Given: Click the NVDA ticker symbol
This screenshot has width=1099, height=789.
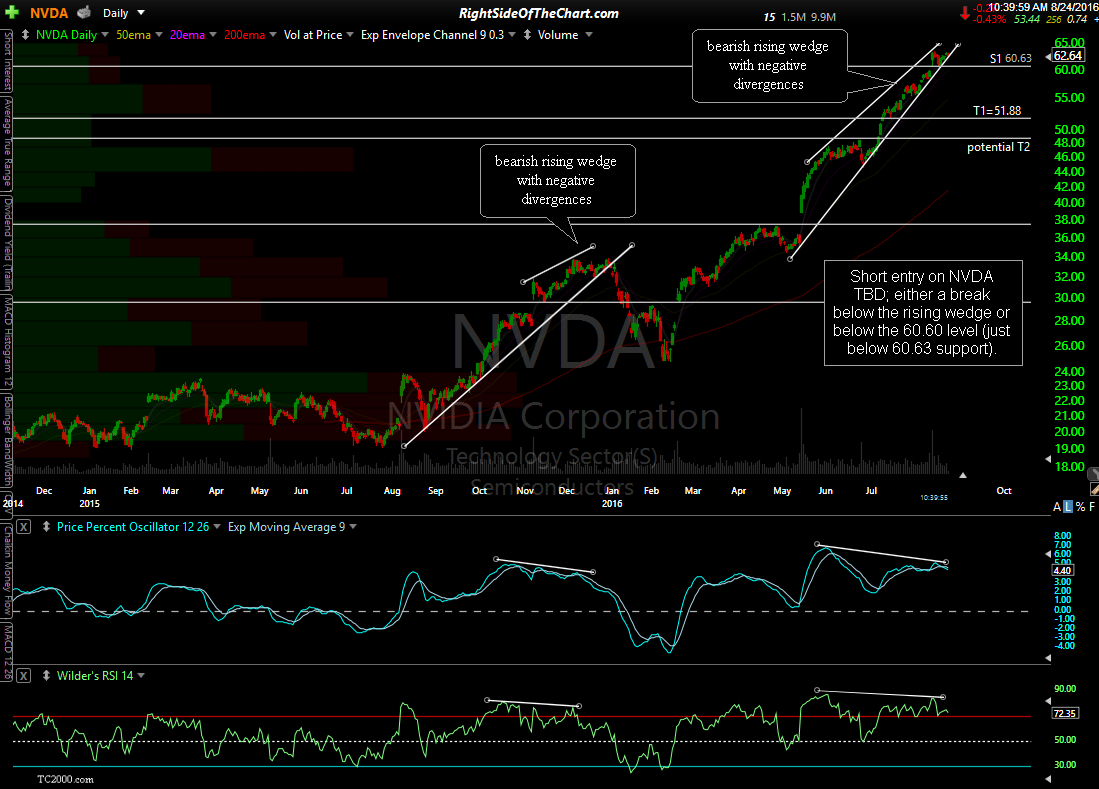Looking at the screenshot, I should (x=49, y=13).
